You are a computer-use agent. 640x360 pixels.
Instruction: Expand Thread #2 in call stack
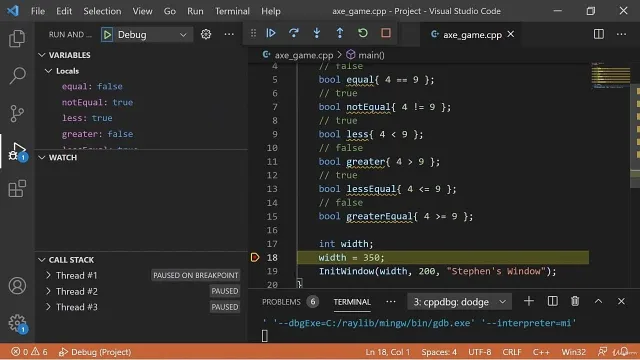point(48,291)
